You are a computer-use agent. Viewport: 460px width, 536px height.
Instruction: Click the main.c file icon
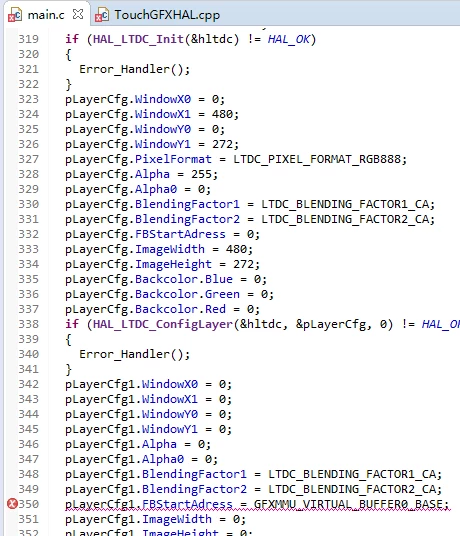[x=15, y=15]
